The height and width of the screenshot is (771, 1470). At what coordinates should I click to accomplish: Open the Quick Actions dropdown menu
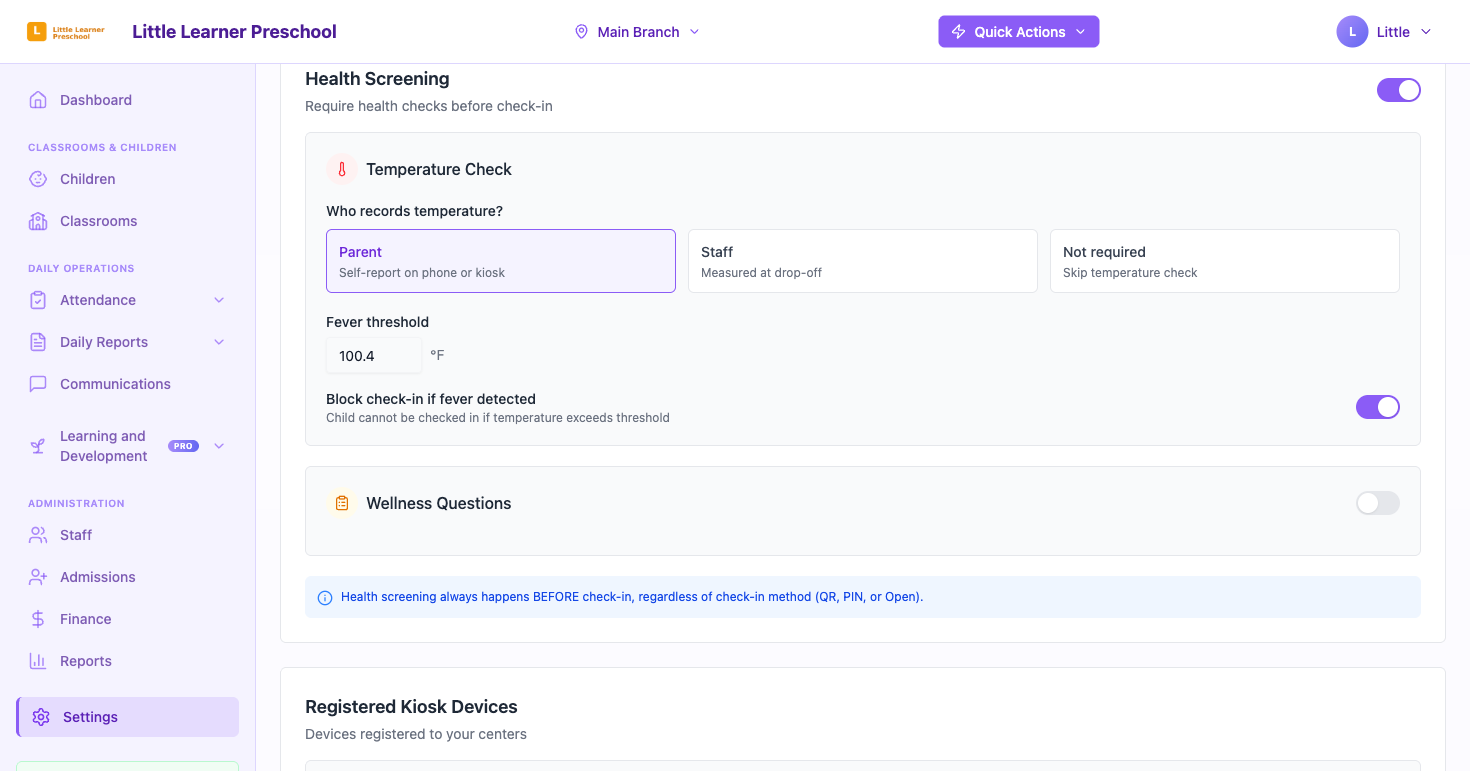(x=1018, y=32)
